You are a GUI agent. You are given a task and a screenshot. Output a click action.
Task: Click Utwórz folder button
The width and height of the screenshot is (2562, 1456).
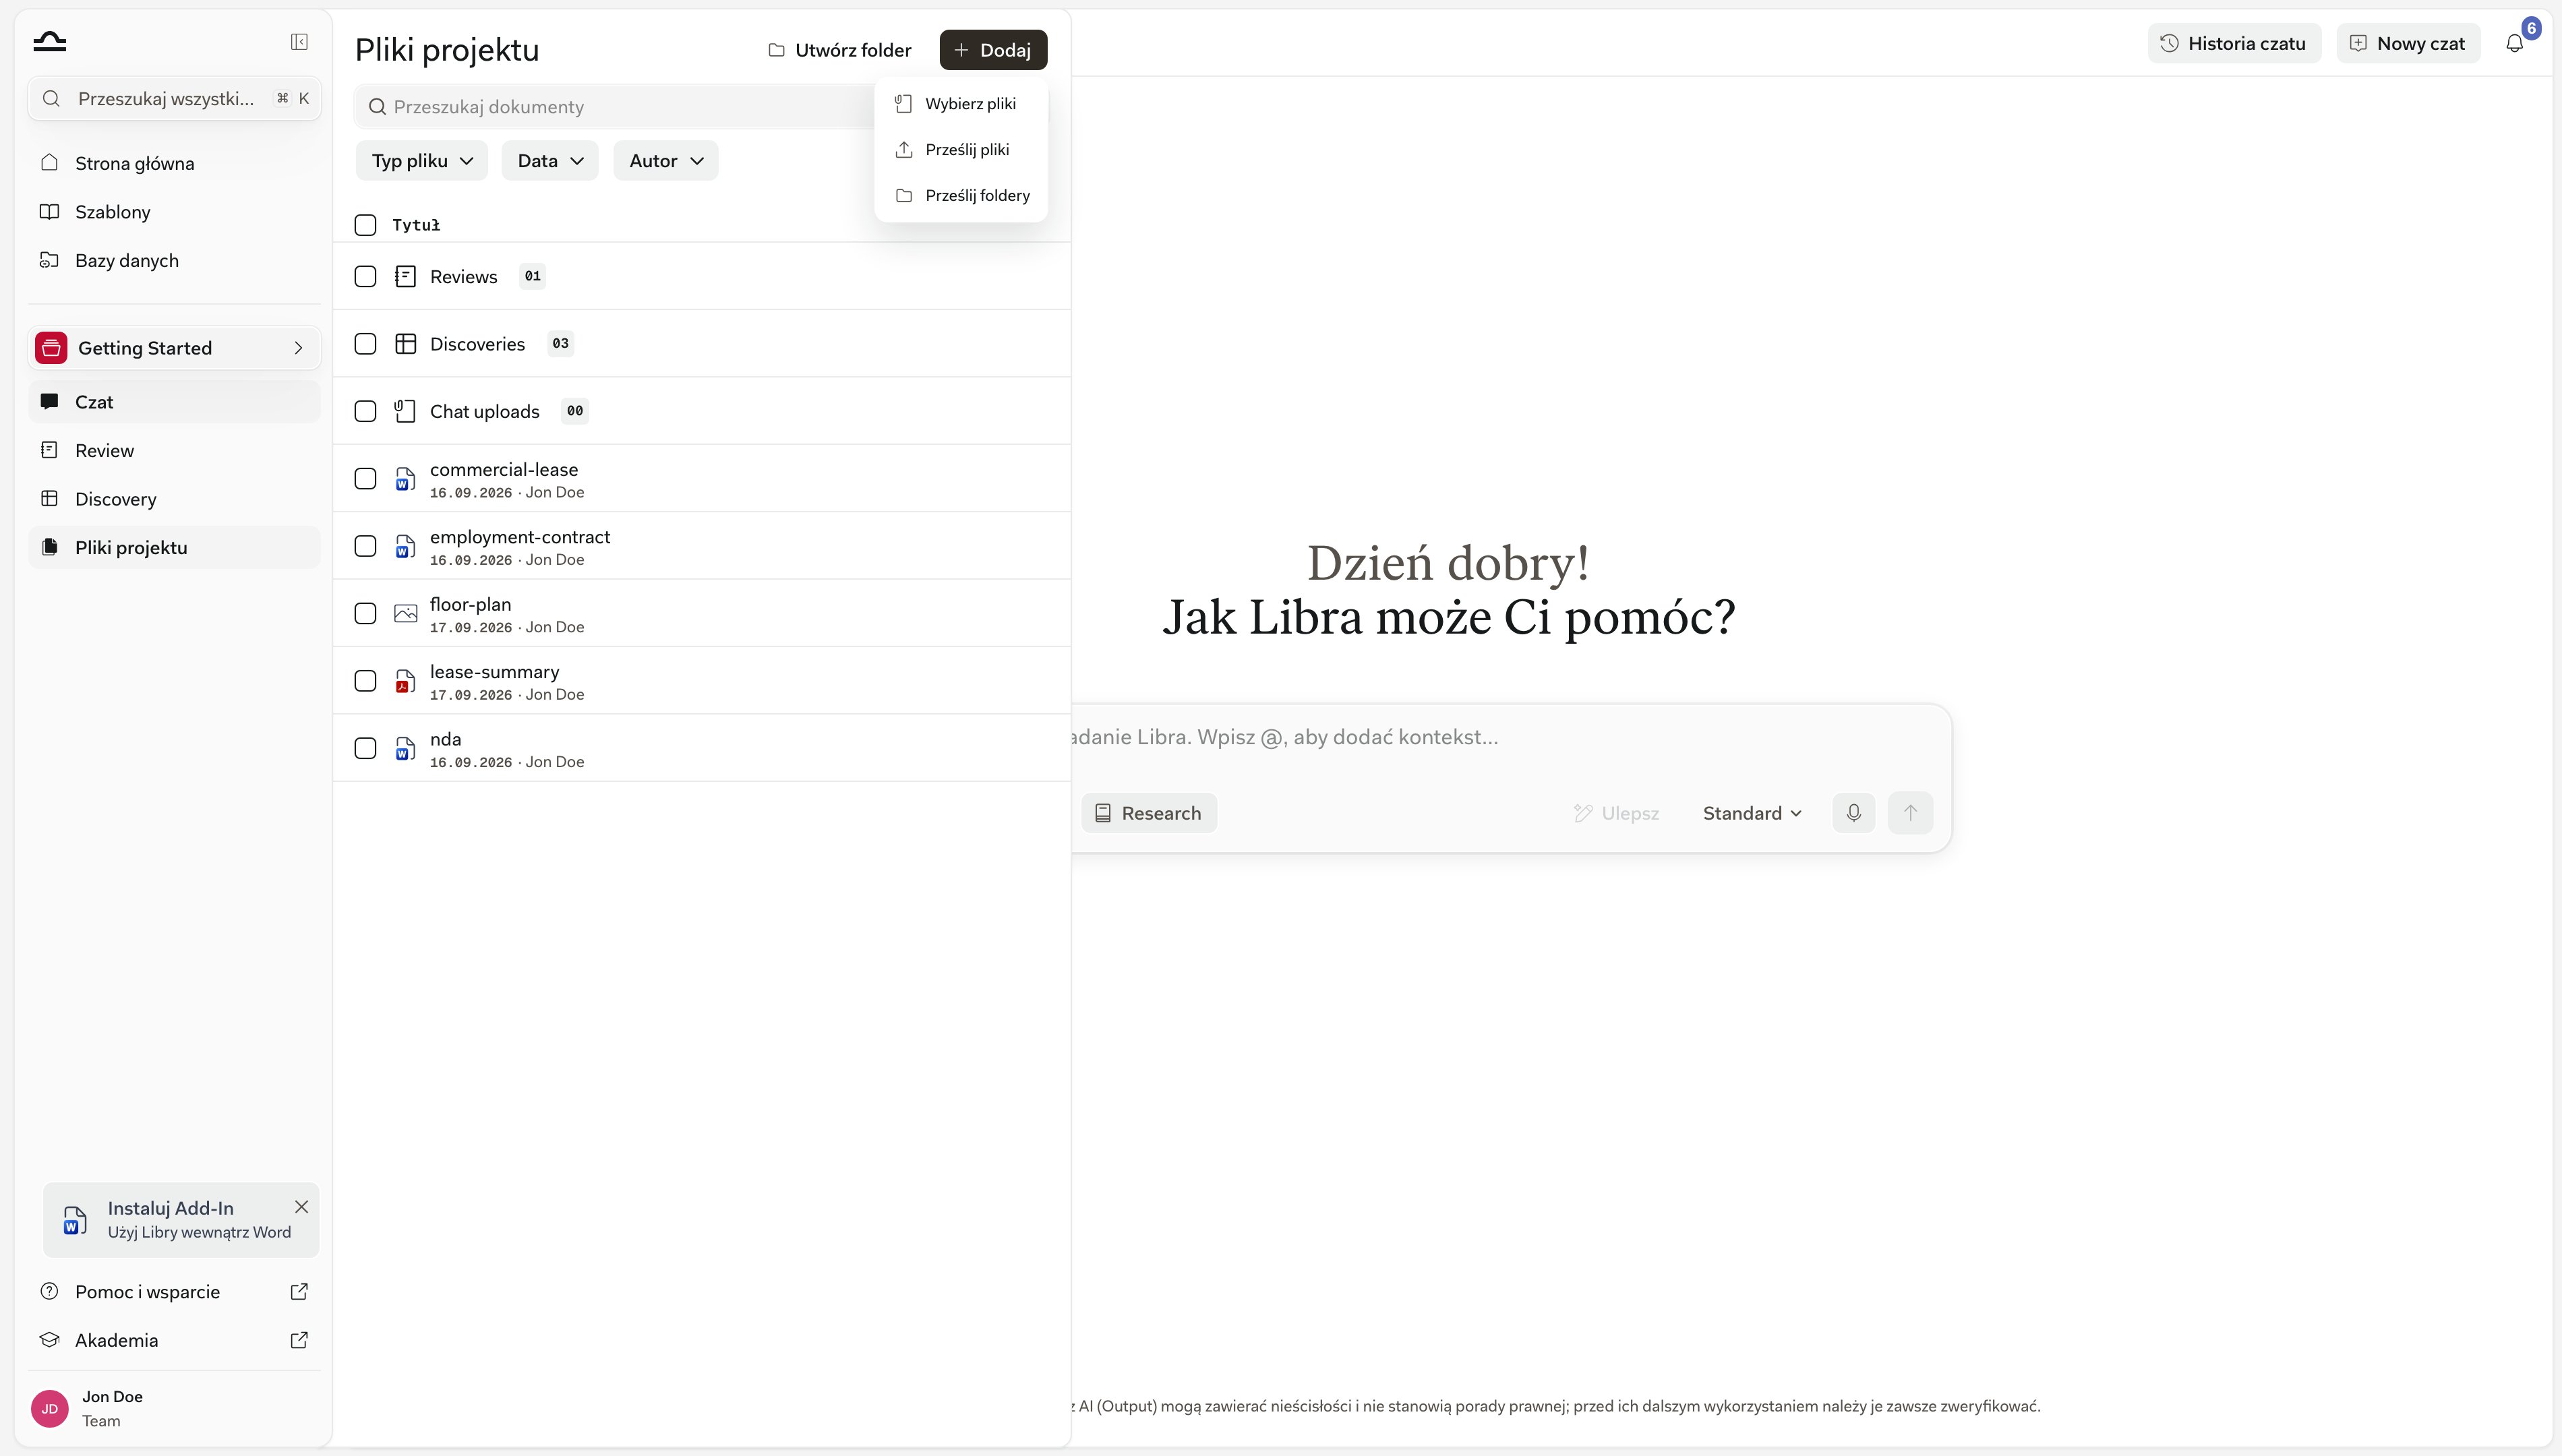coord(840,50)
